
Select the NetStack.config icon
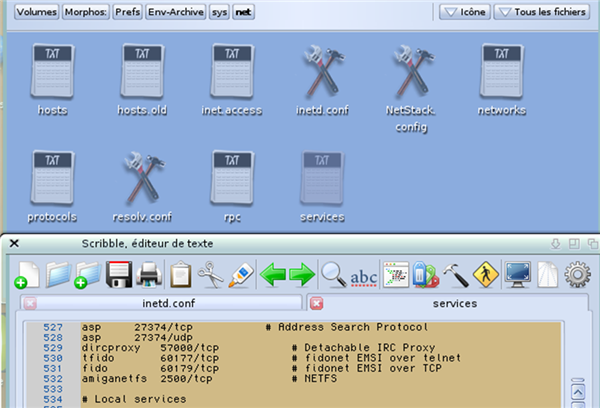coord(412,71)
